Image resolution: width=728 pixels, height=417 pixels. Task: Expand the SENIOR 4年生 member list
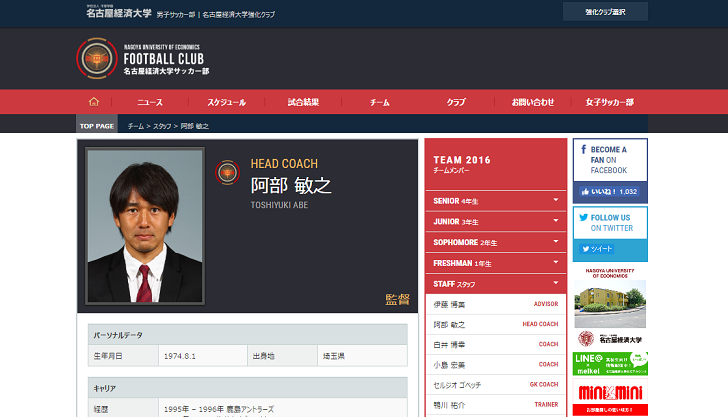point(495,200)
